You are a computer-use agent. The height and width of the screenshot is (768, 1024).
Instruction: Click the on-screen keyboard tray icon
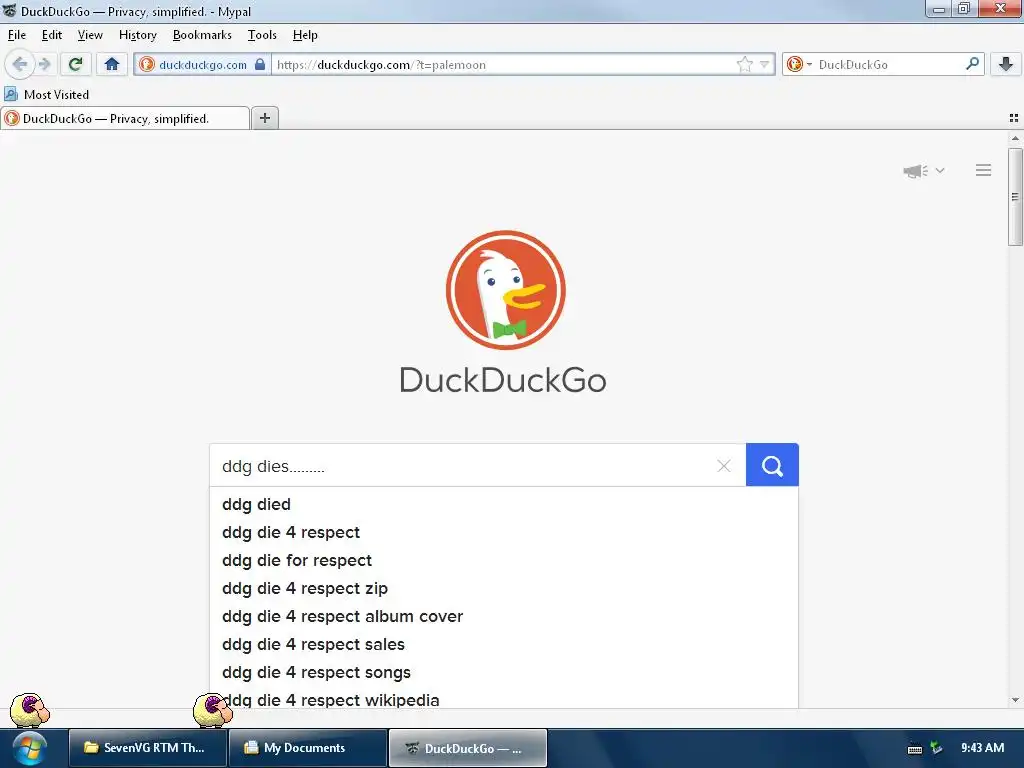click(915, 749)
